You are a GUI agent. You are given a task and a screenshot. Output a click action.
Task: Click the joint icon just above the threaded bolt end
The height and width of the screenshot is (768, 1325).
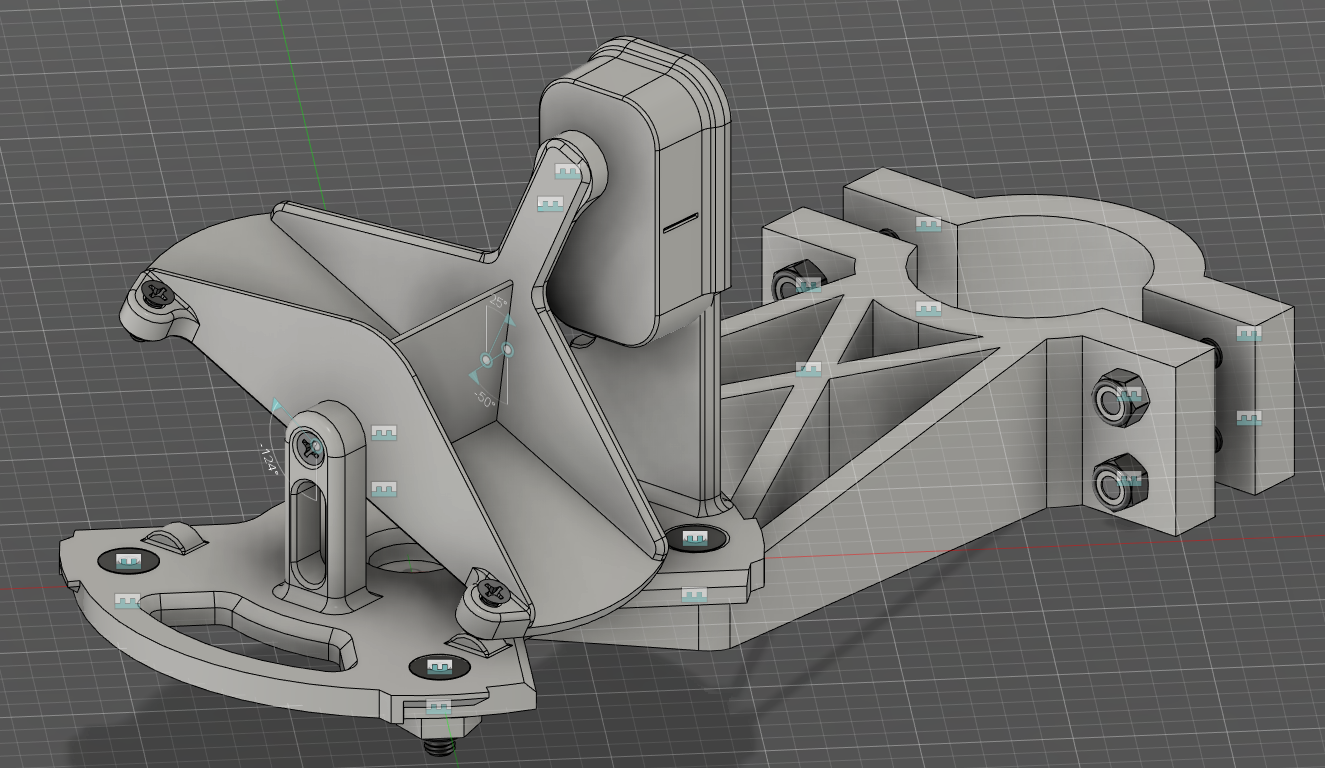[437, 707]
